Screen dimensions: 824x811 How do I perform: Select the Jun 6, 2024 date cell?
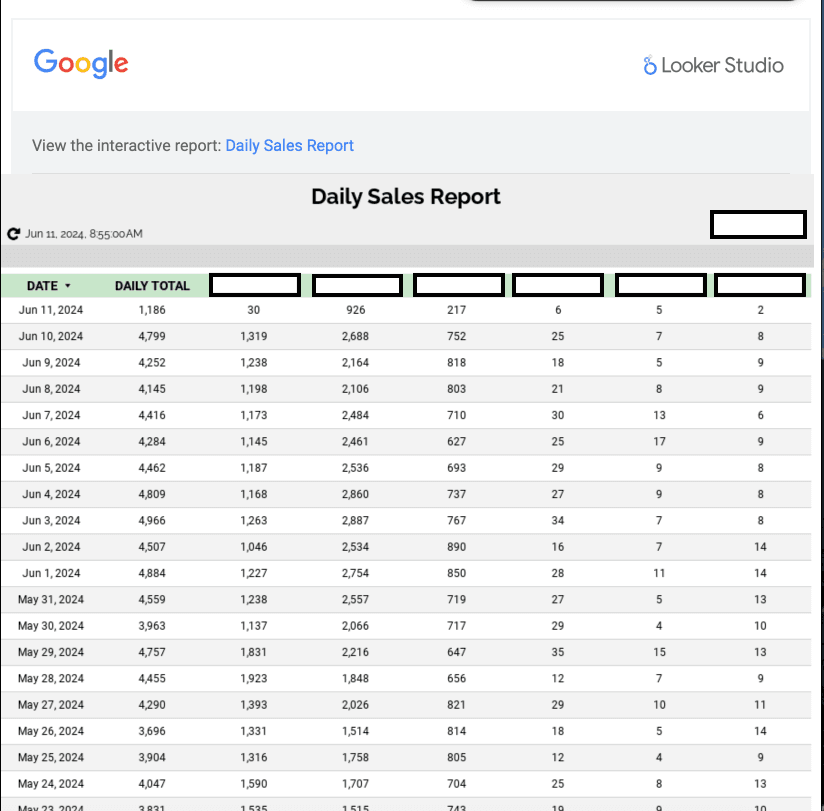(x=51, y=442)
